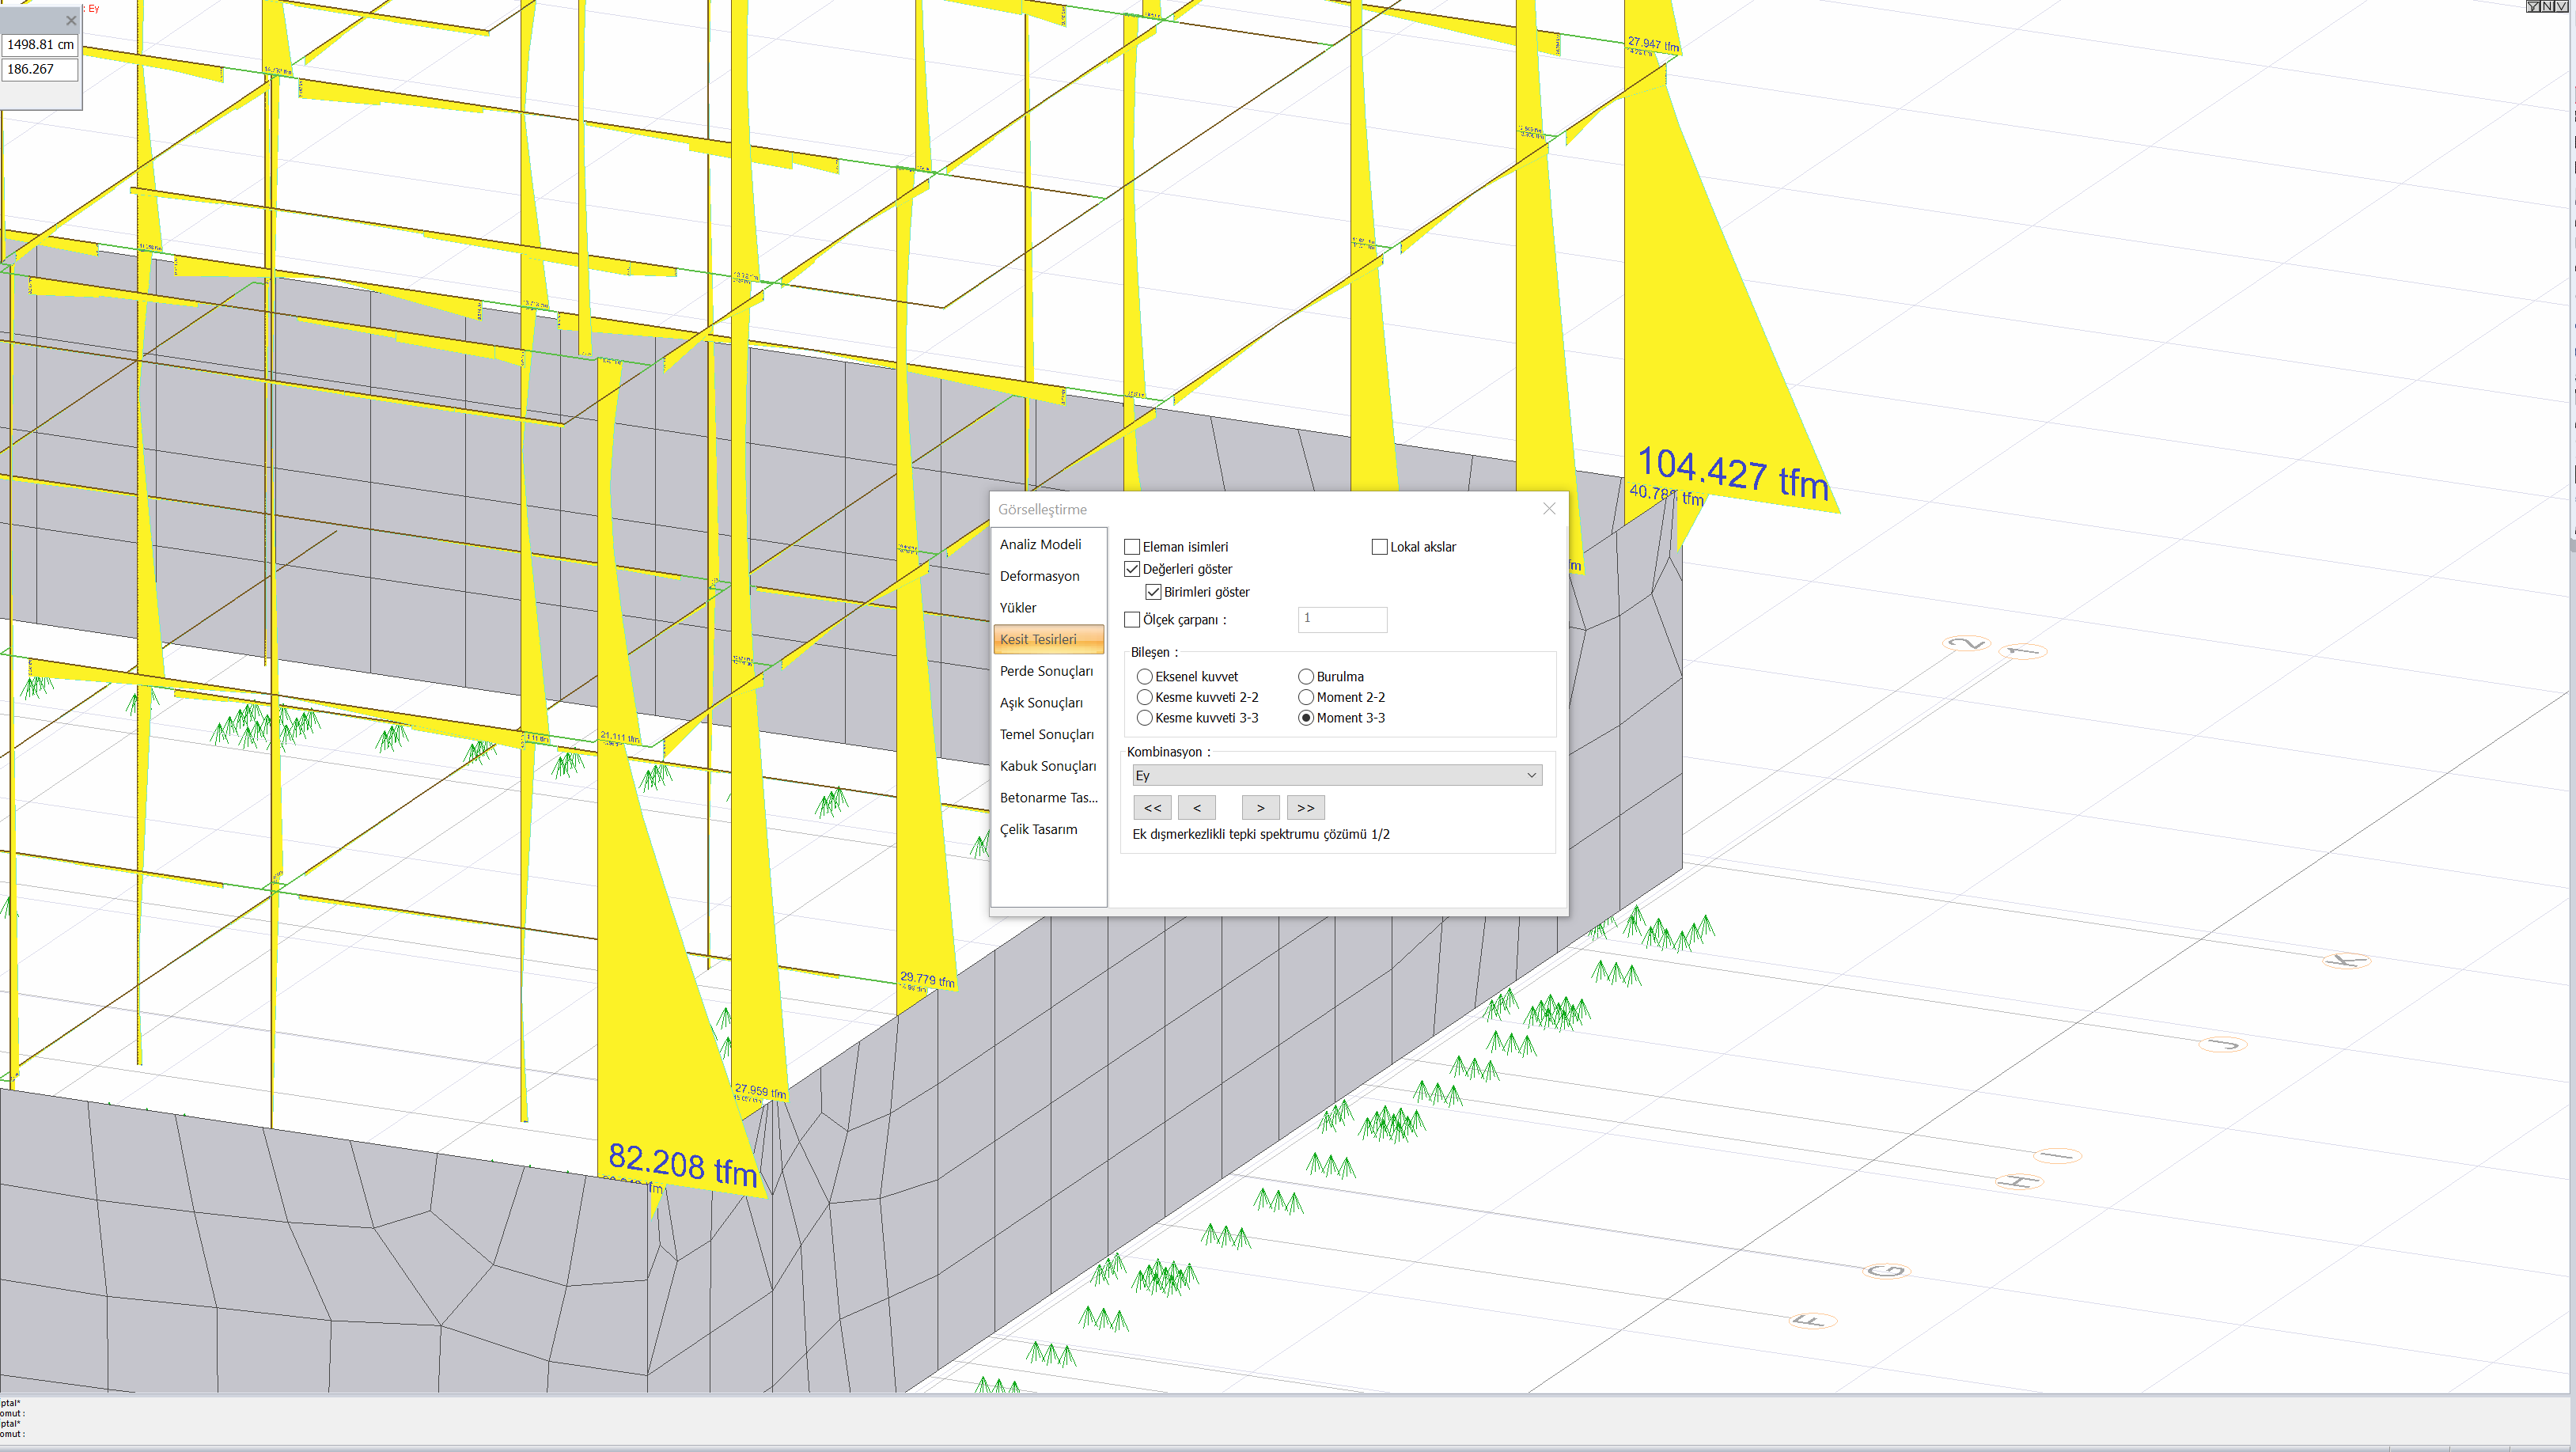Enable Ölçek çarpanı checkbox
The image size is (2576, 1452).
(1132, 620)
